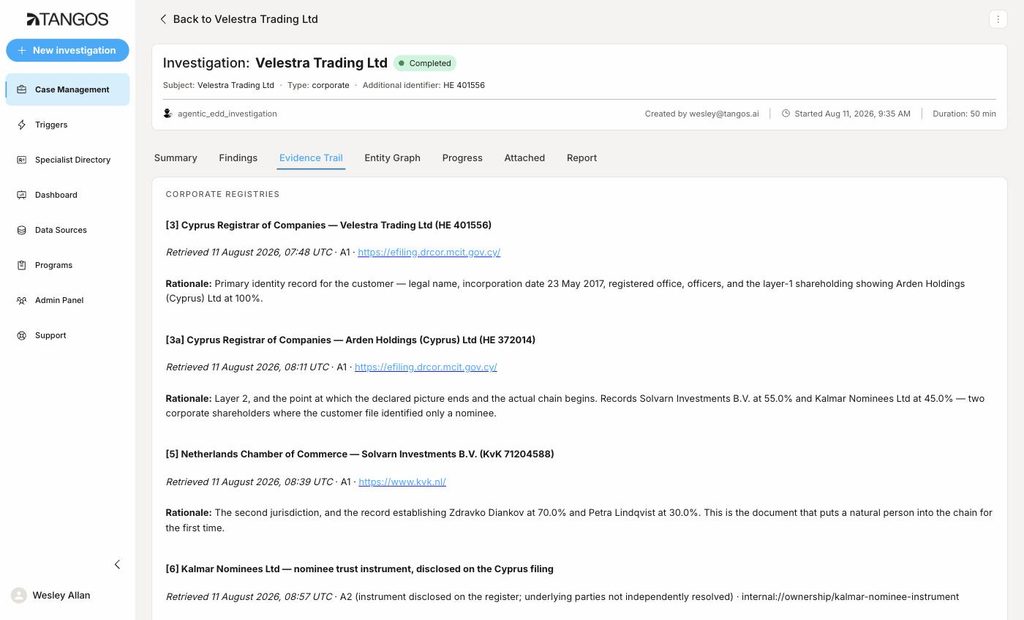Open the Support lifebuoy icon
Viewport: 1024px width, 620px height.
[x=22, y=336]
